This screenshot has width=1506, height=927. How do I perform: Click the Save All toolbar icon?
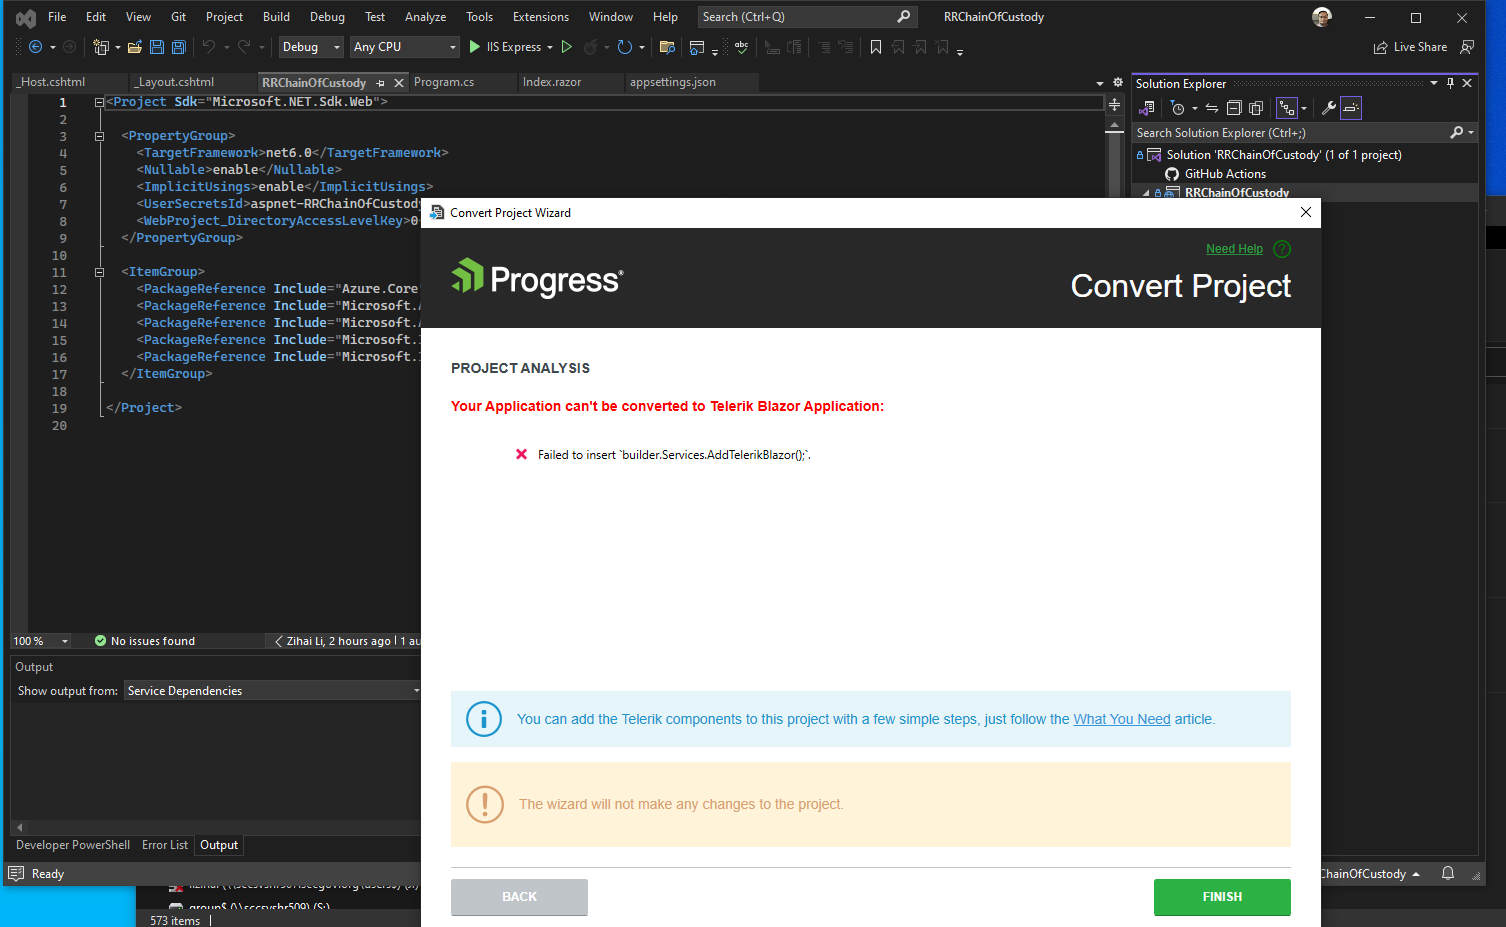(x=179, y=47)
